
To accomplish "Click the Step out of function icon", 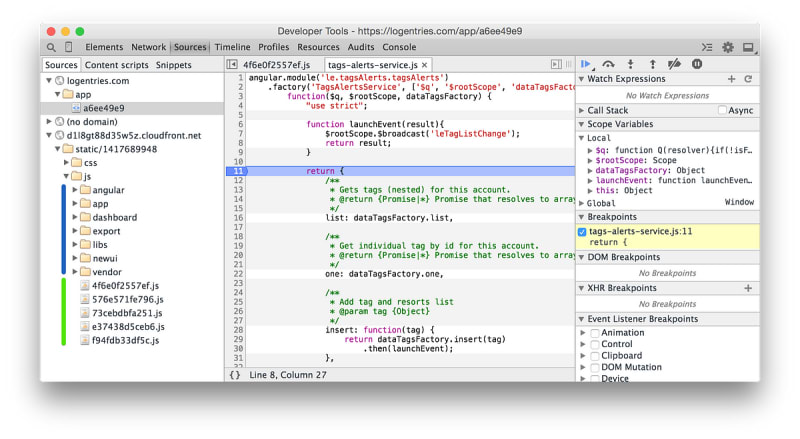I will click(x=652, y=64).
